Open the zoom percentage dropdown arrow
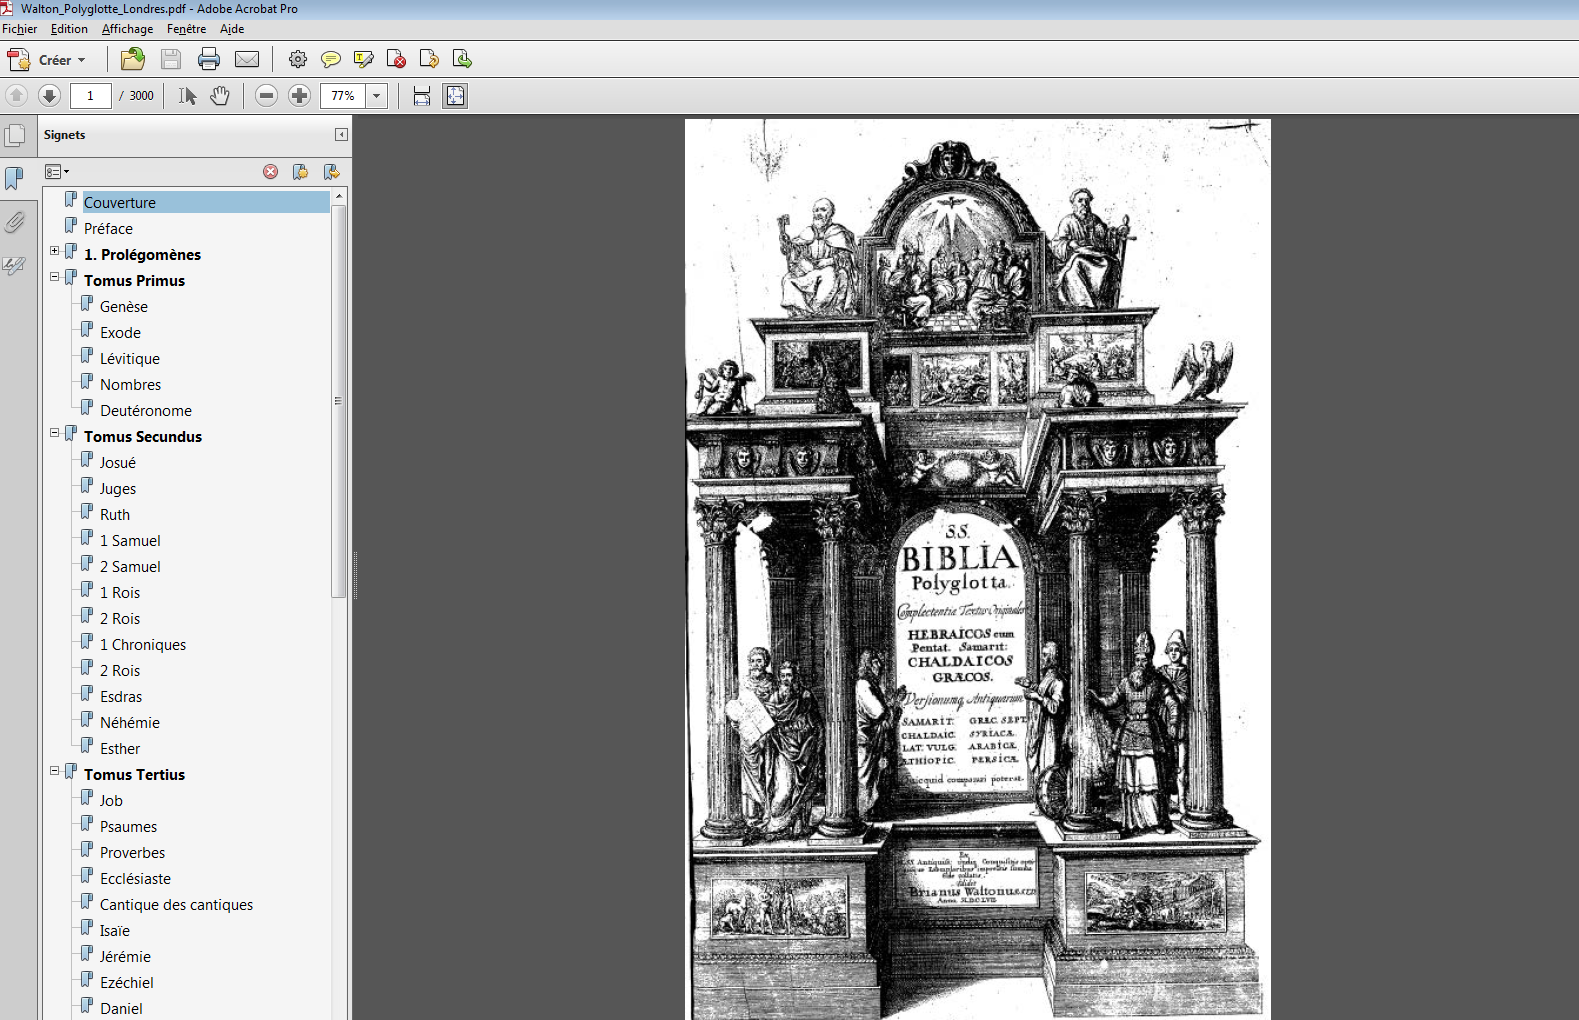 [377, 96]
